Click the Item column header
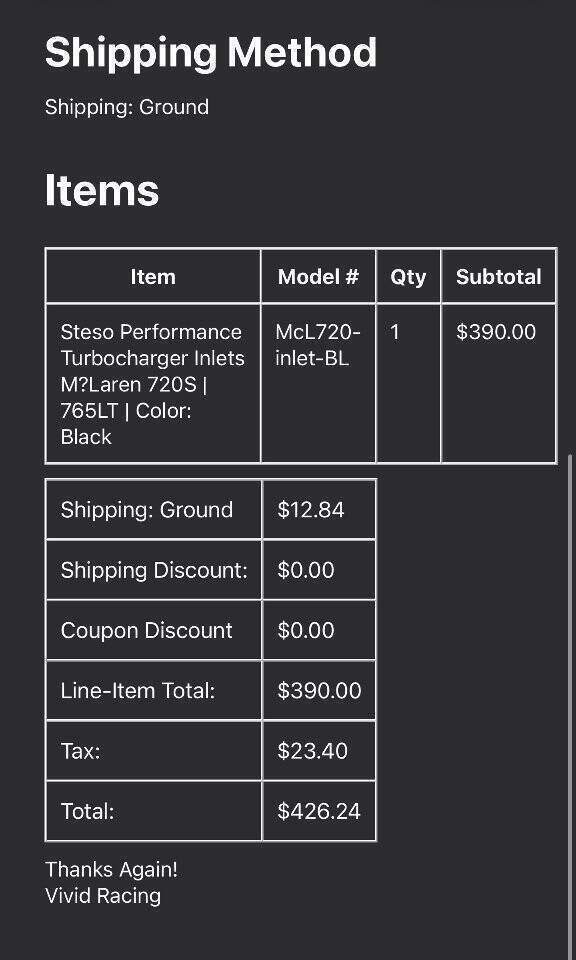 pyautogui.click(x=153, y=277)
